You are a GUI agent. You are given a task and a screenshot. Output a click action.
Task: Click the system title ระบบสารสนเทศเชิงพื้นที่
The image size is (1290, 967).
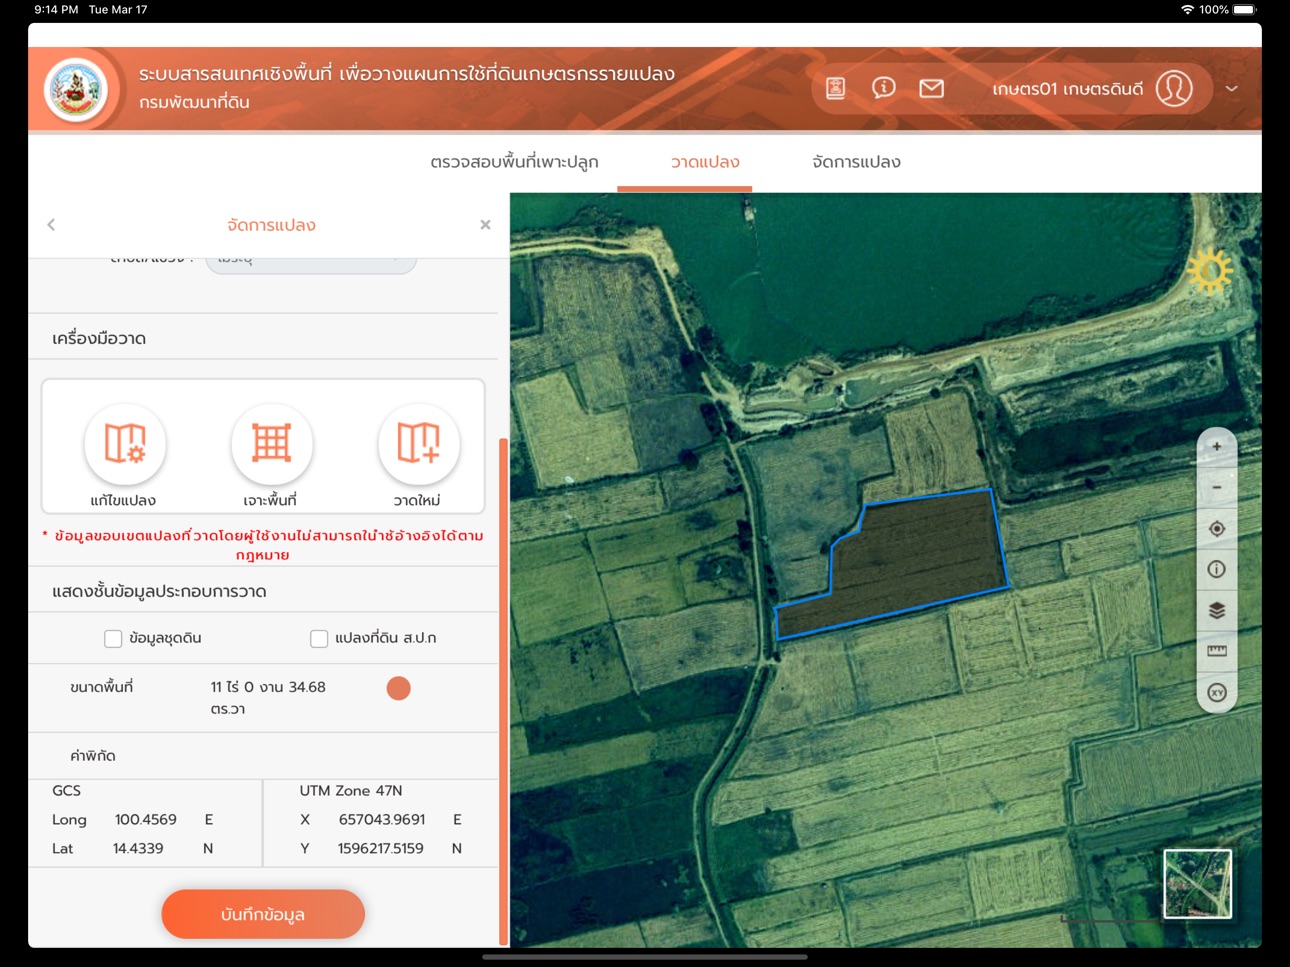pyautogui.click(x=407, y=74)
